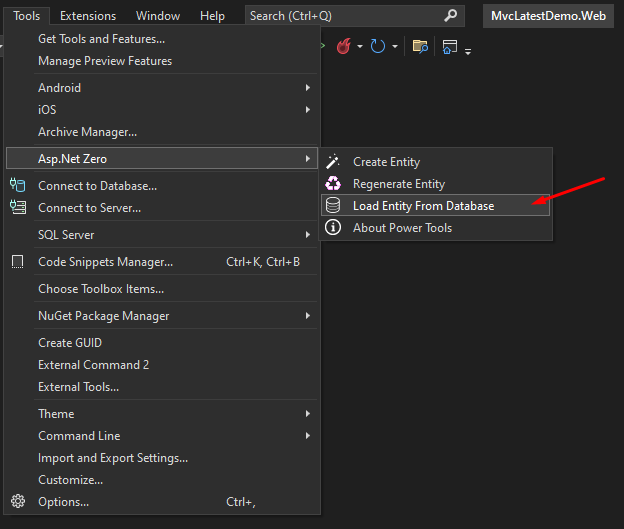The height and width of the screenshot is (529, 624).
Task: Select Manage Preview Features
Action: (162, 61)
